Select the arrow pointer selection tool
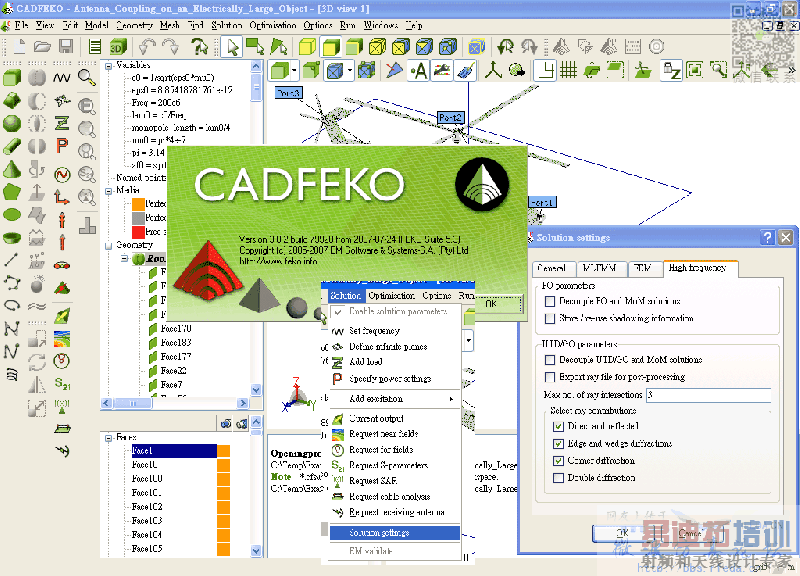Image resolution: width=800 pixels, height=576 pixels. [232, 47]
